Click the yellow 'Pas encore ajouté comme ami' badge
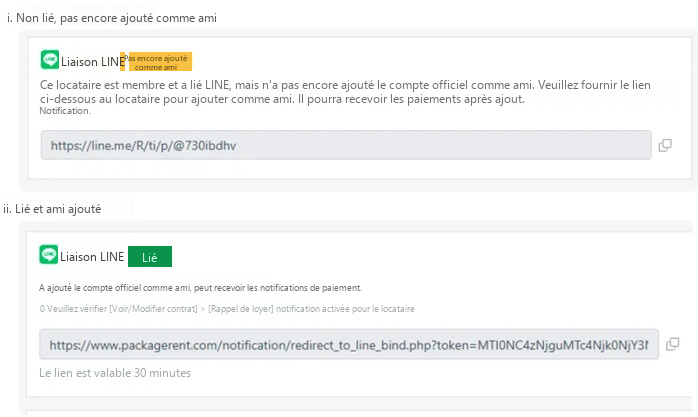 pos(156,61)
